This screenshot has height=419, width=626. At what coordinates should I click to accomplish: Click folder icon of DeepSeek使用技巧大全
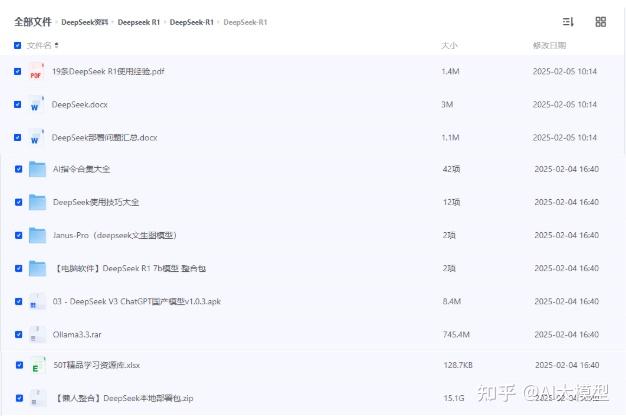37,202
